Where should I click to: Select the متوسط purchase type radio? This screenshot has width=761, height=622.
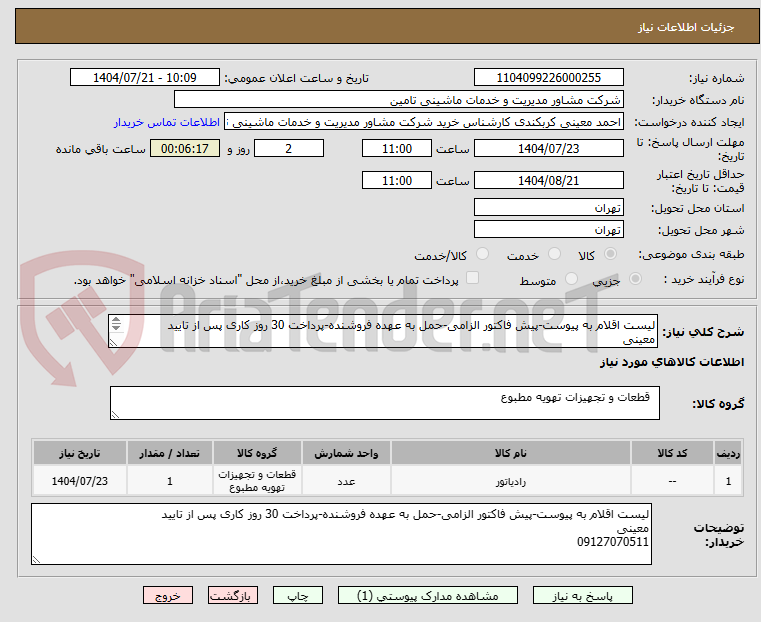571,279
